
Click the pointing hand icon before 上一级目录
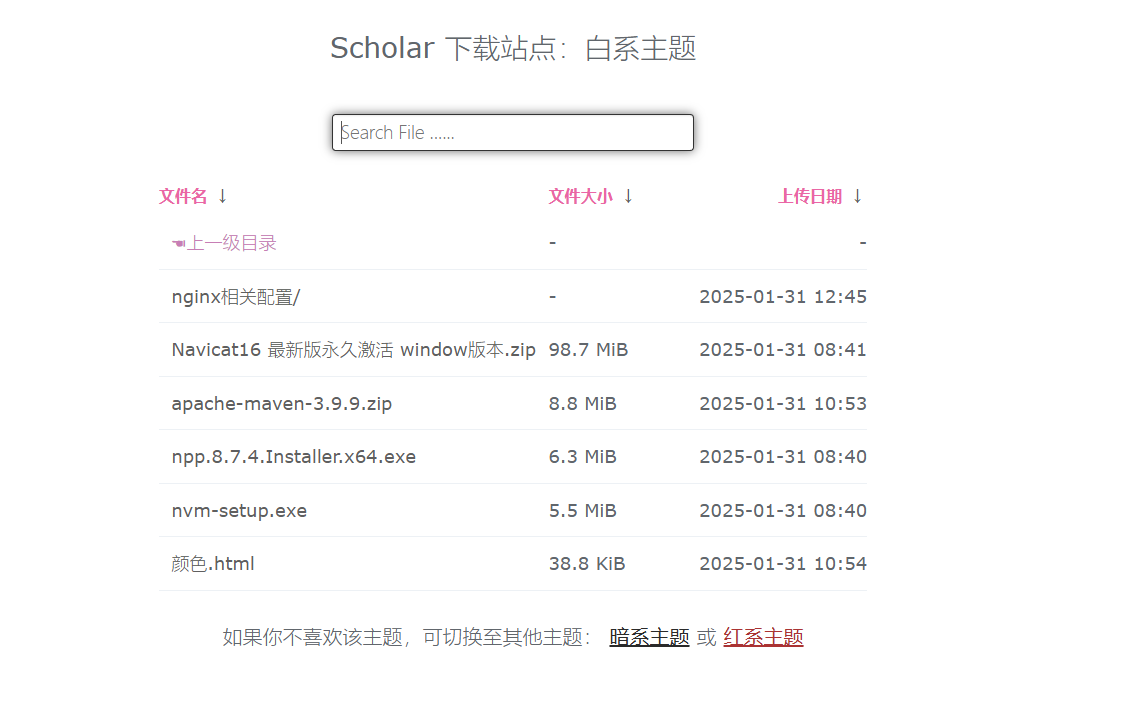pos(178,244)
